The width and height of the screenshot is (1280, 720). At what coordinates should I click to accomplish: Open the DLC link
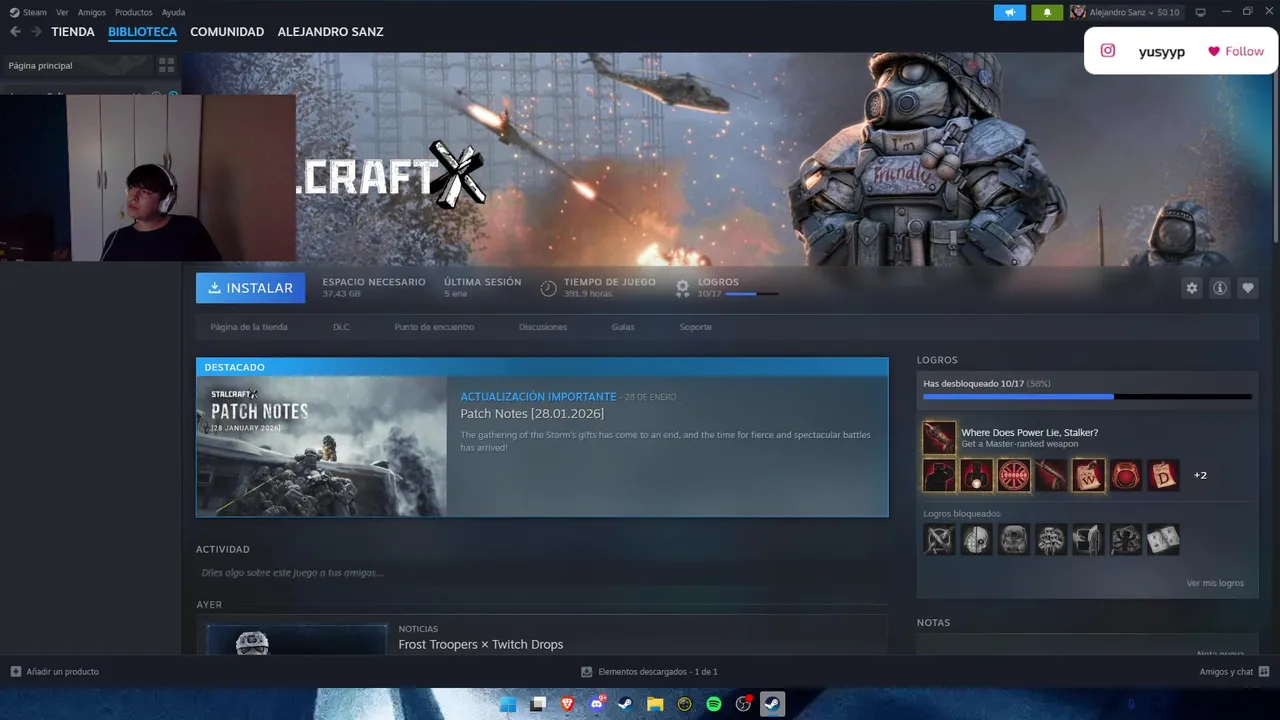341,327
